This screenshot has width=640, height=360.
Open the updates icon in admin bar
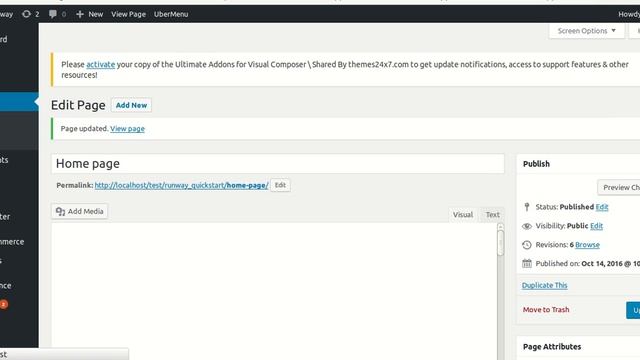coord(31,14)
